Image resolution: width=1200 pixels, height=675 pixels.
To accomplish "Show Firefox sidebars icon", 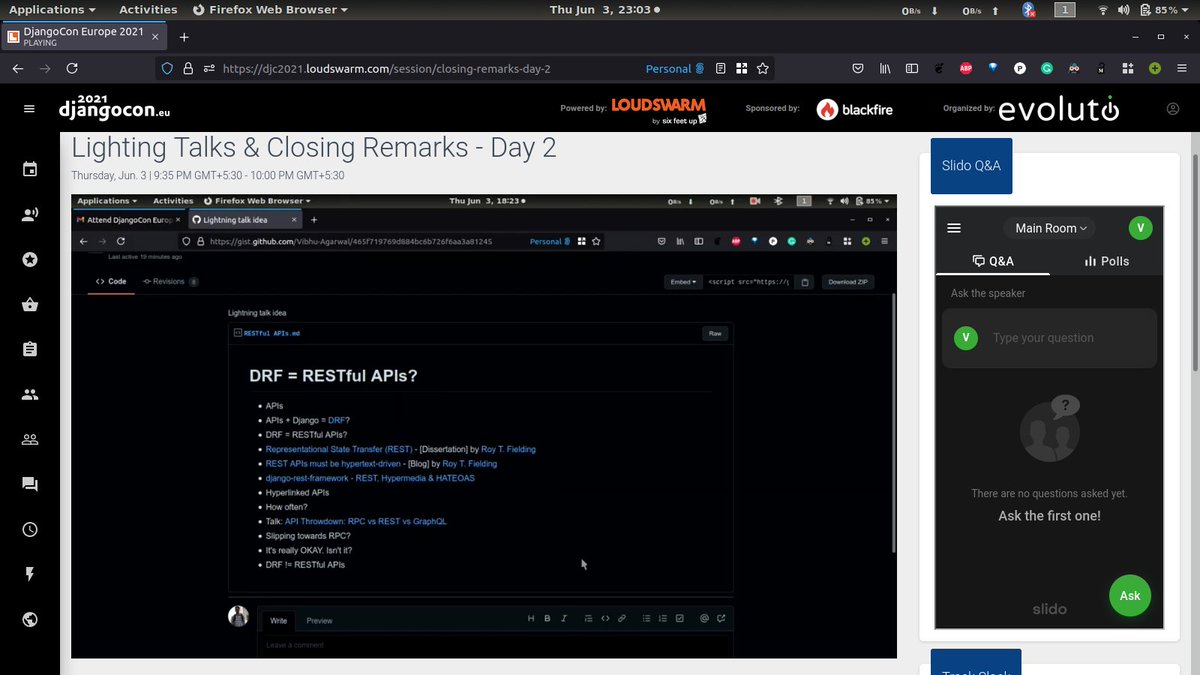I will pyautogui.click(x=912, y=69).
